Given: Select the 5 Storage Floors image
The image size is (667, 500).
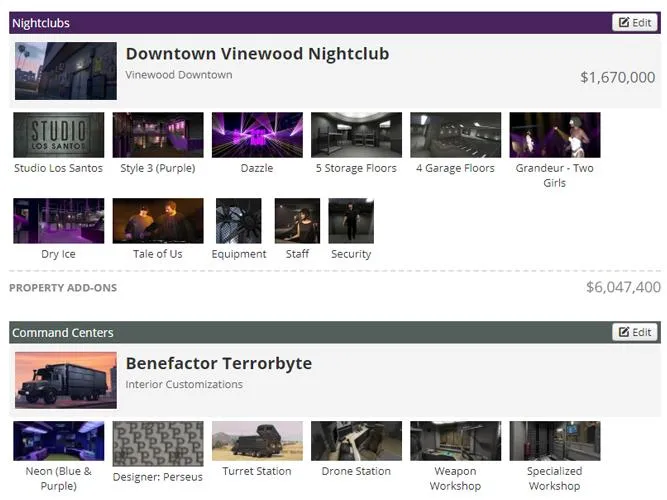Looking at the screenshot, I should click(x=356, y=135).
